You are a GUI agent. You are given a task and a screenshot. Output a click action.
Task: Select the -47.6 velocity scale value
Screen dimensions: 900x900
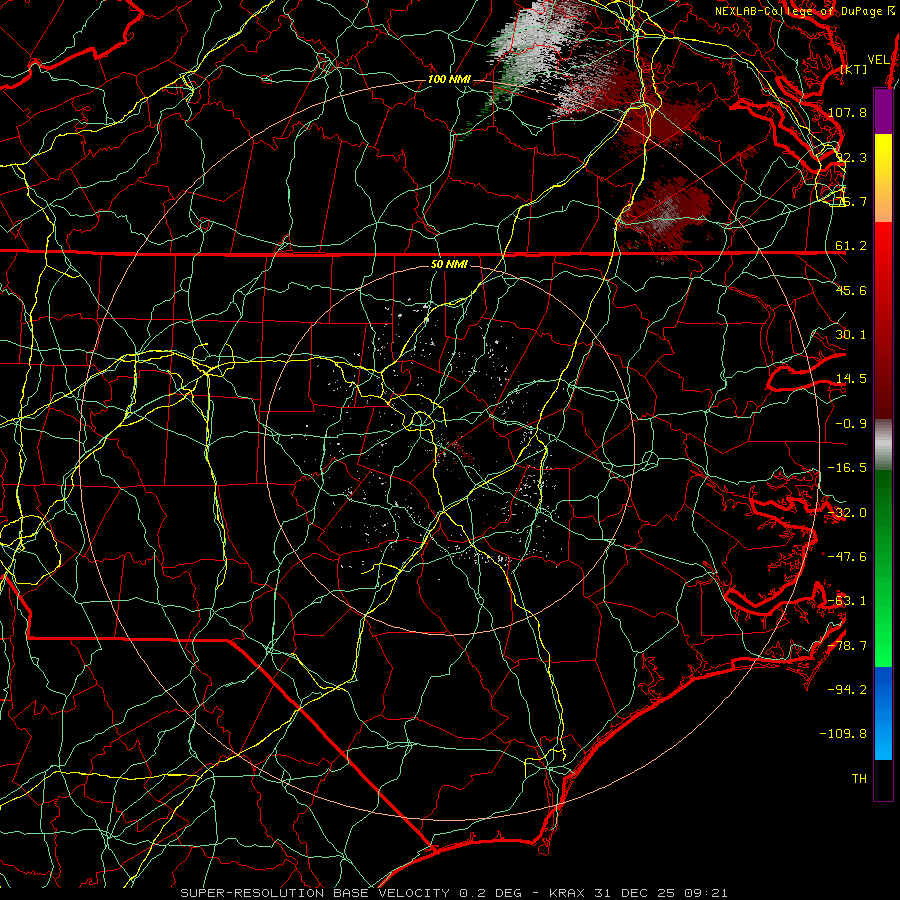(x=847, y=557)
